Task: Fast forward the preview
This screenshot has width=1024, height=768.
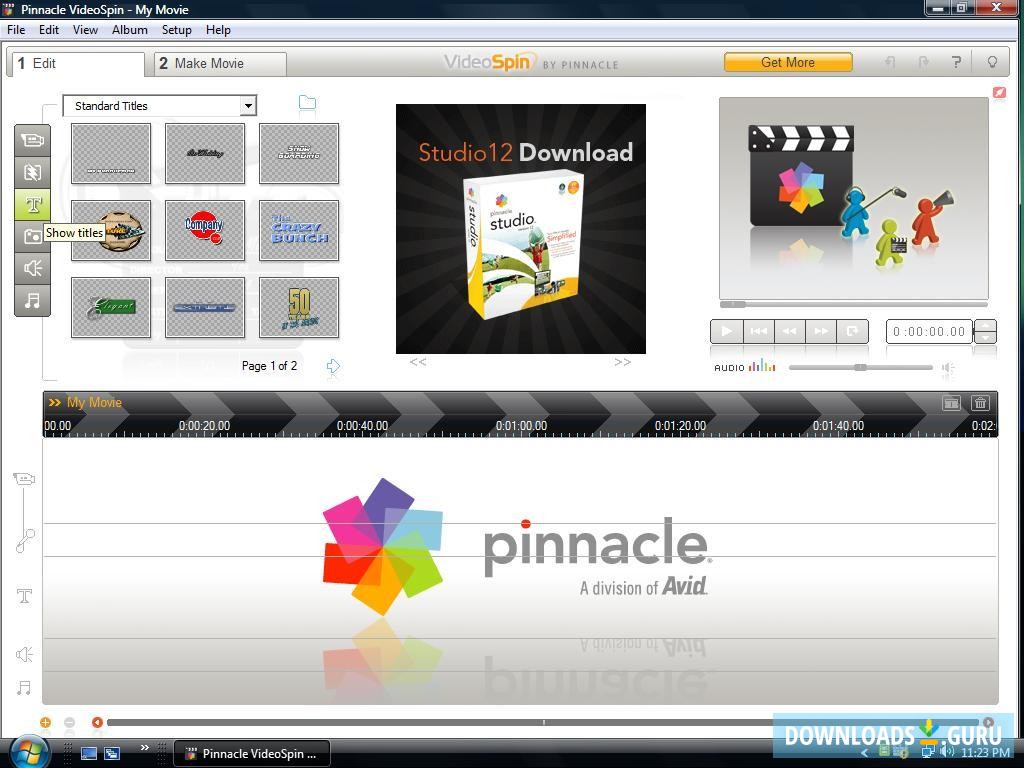Action: 821,331
